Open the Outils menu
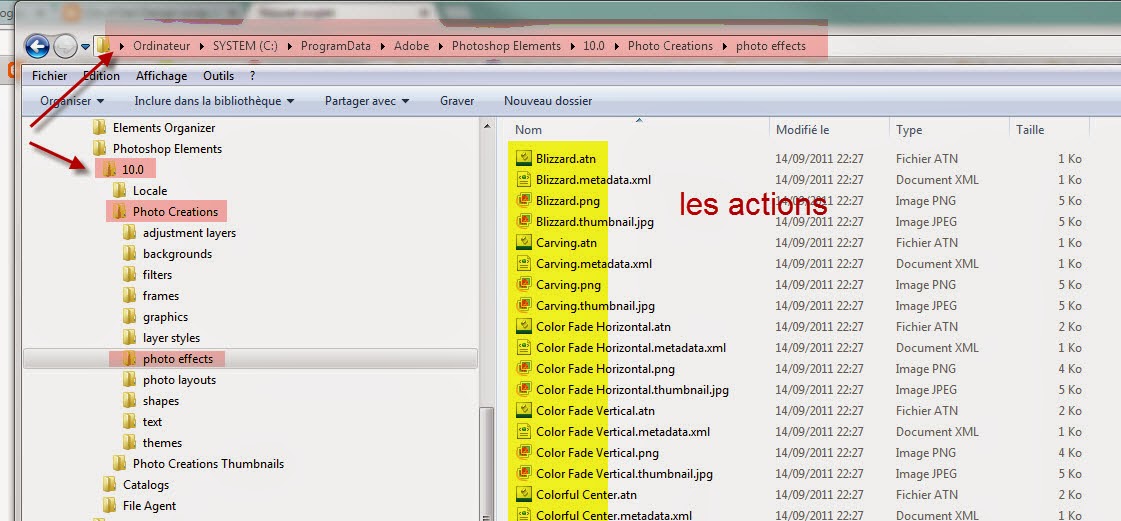 coord(218,76)
